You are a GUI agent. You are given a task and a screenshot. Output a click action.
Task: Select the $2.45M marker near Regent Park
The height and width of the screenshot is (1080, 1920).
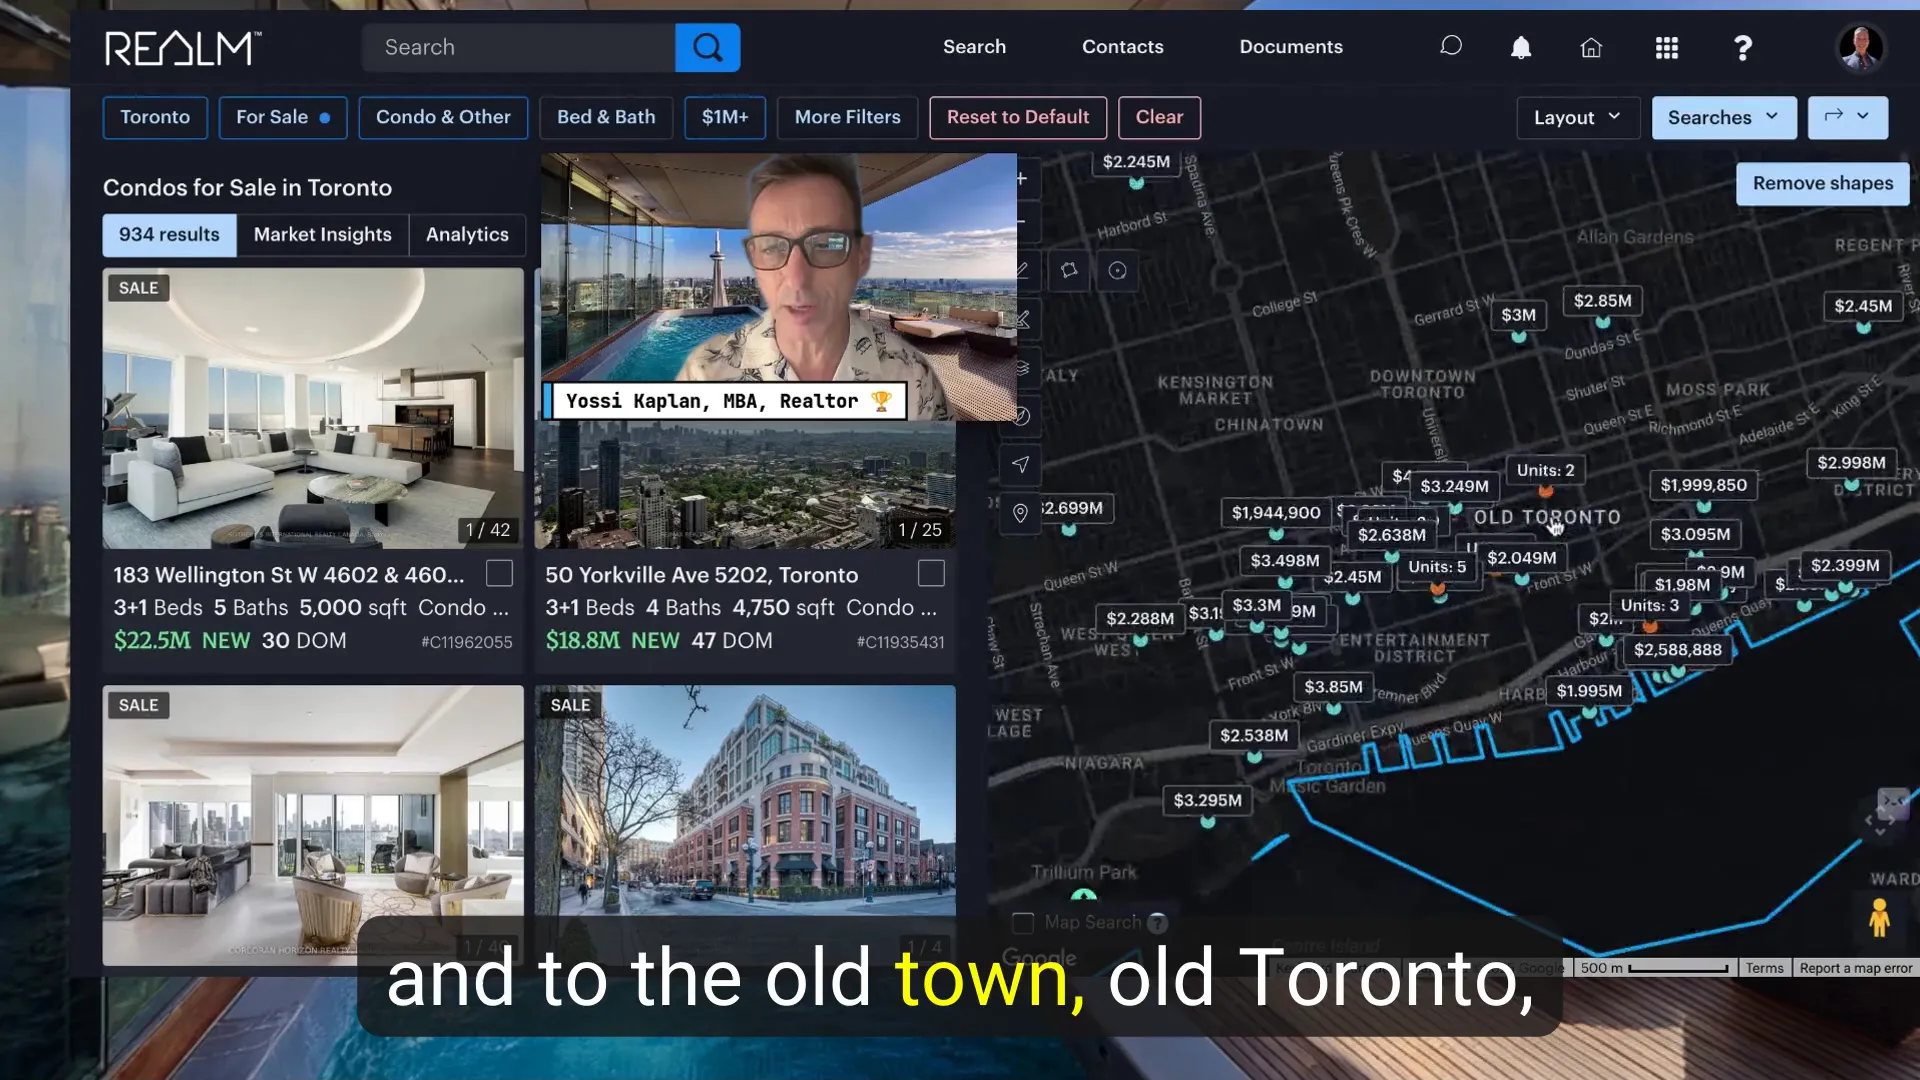point(1863,306)
